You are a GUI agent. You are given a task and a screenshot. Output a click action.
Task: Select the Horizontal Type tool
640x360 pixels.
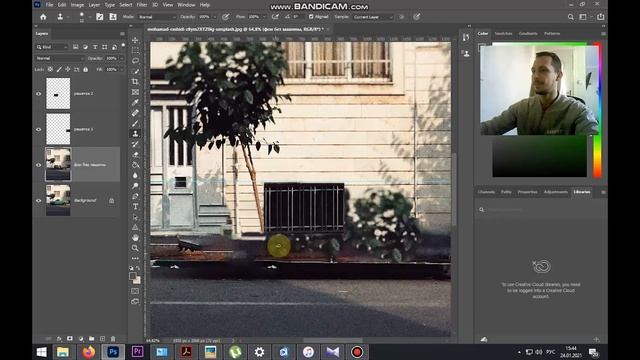(135, 207)
